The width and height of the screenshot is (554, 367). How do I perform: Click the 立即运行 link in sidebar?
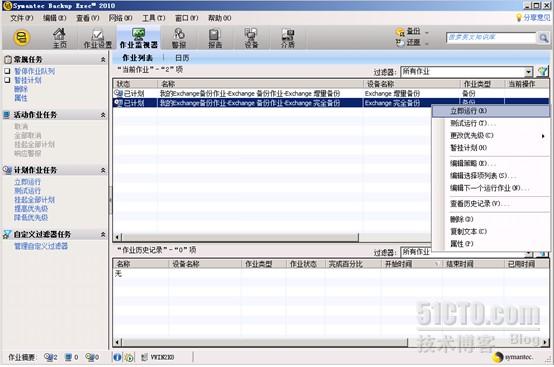(28, 182)
